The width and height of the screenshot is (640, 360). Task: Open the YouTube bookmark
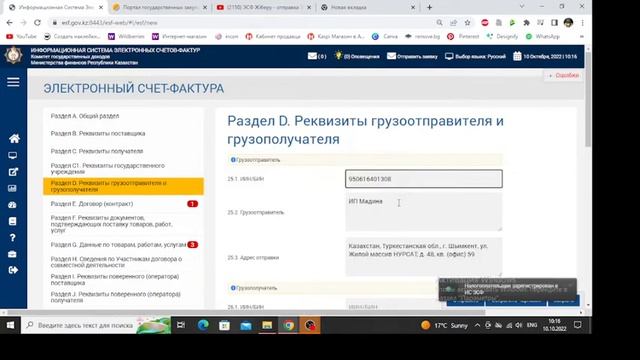pyautogui.click(x=22, y=37)
